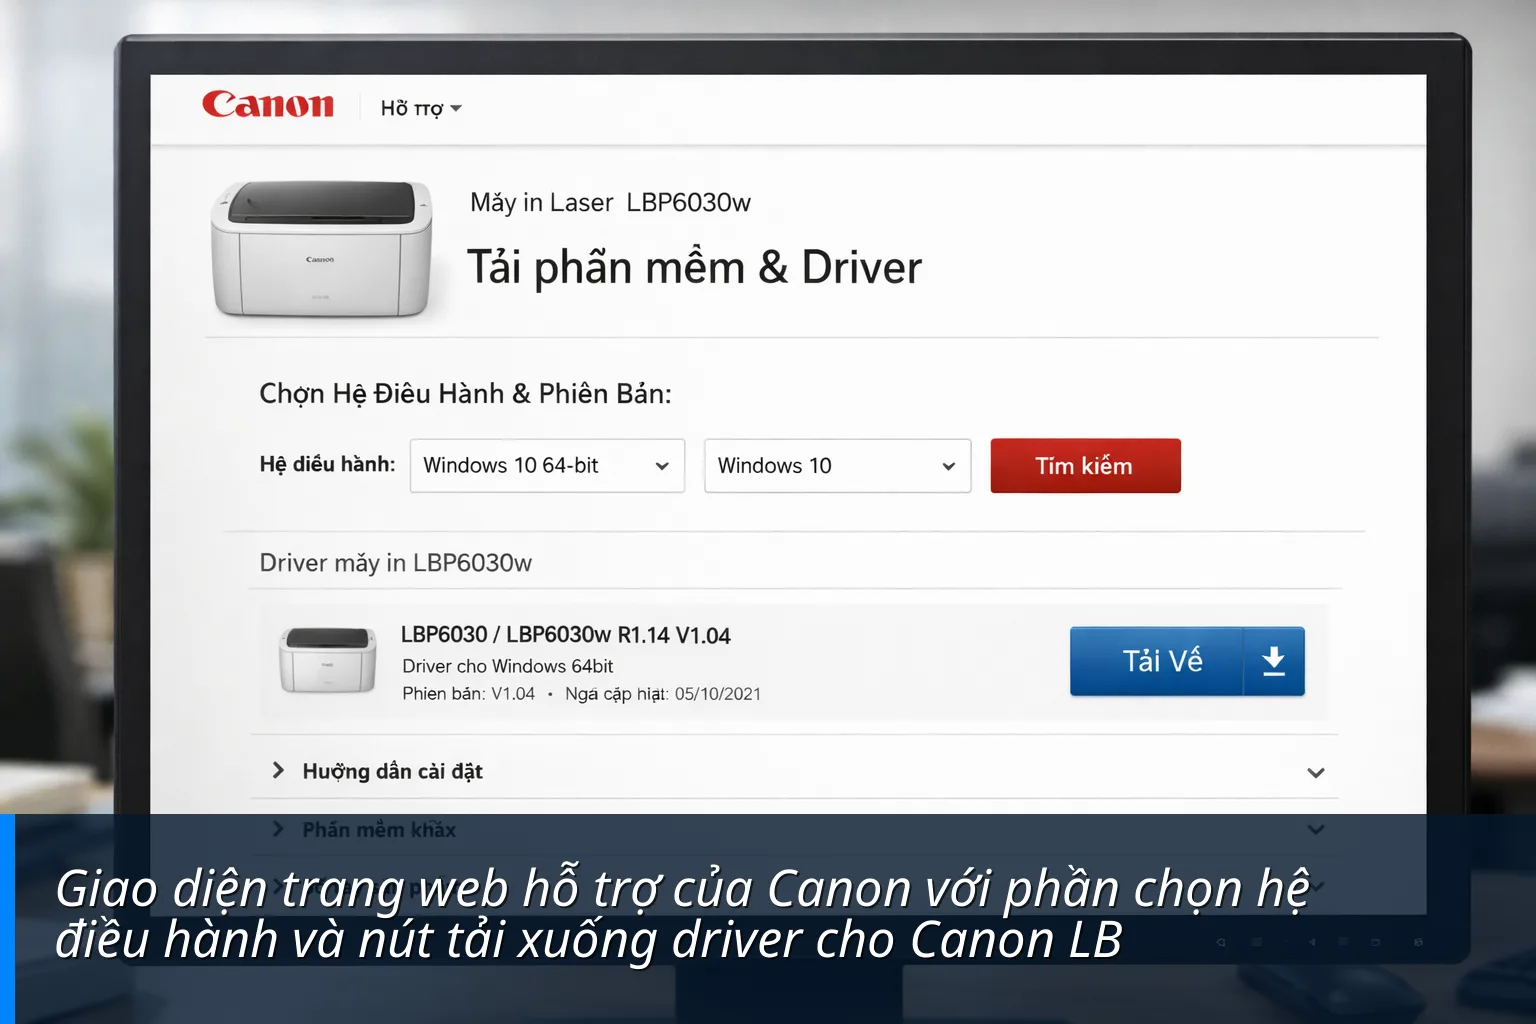Image resolution: width=1536 pixels, height=1024 pixels.
Task: Click the right arrow before Hướng dẫn cài đặt
Action: point(278,770)
